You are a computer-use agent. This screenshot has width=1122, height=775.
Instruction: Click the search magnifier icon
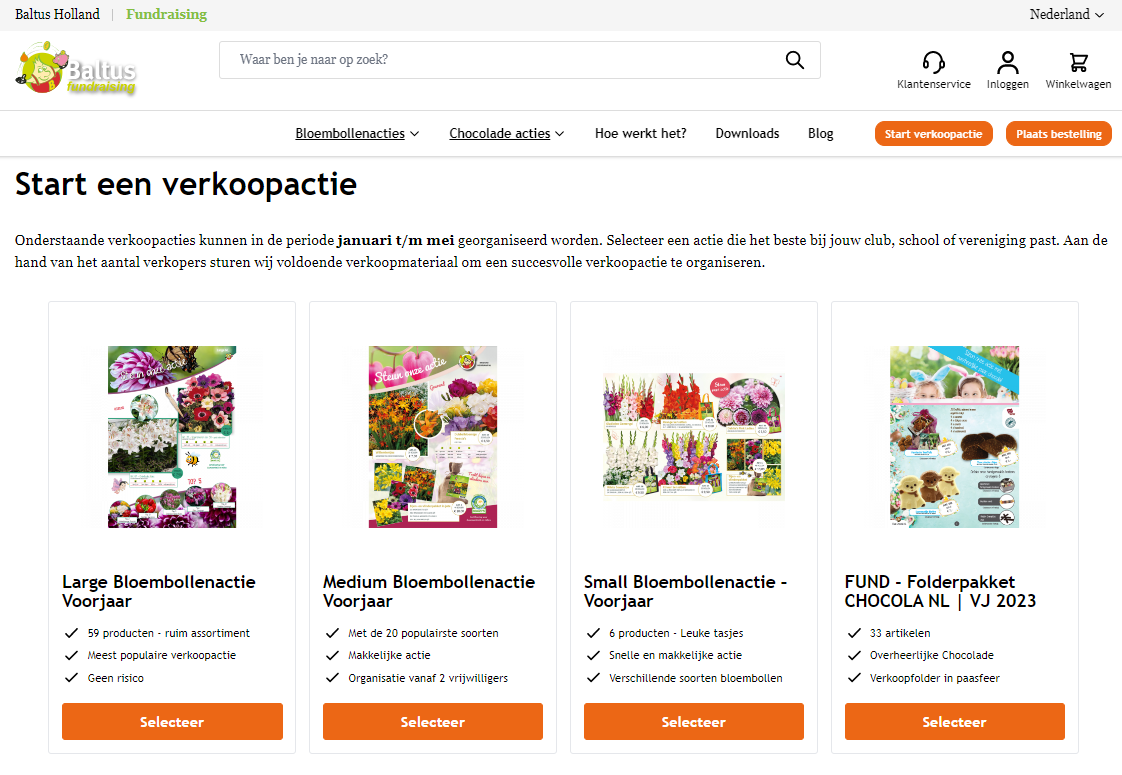pyautogui.click(x=794, y=60)
